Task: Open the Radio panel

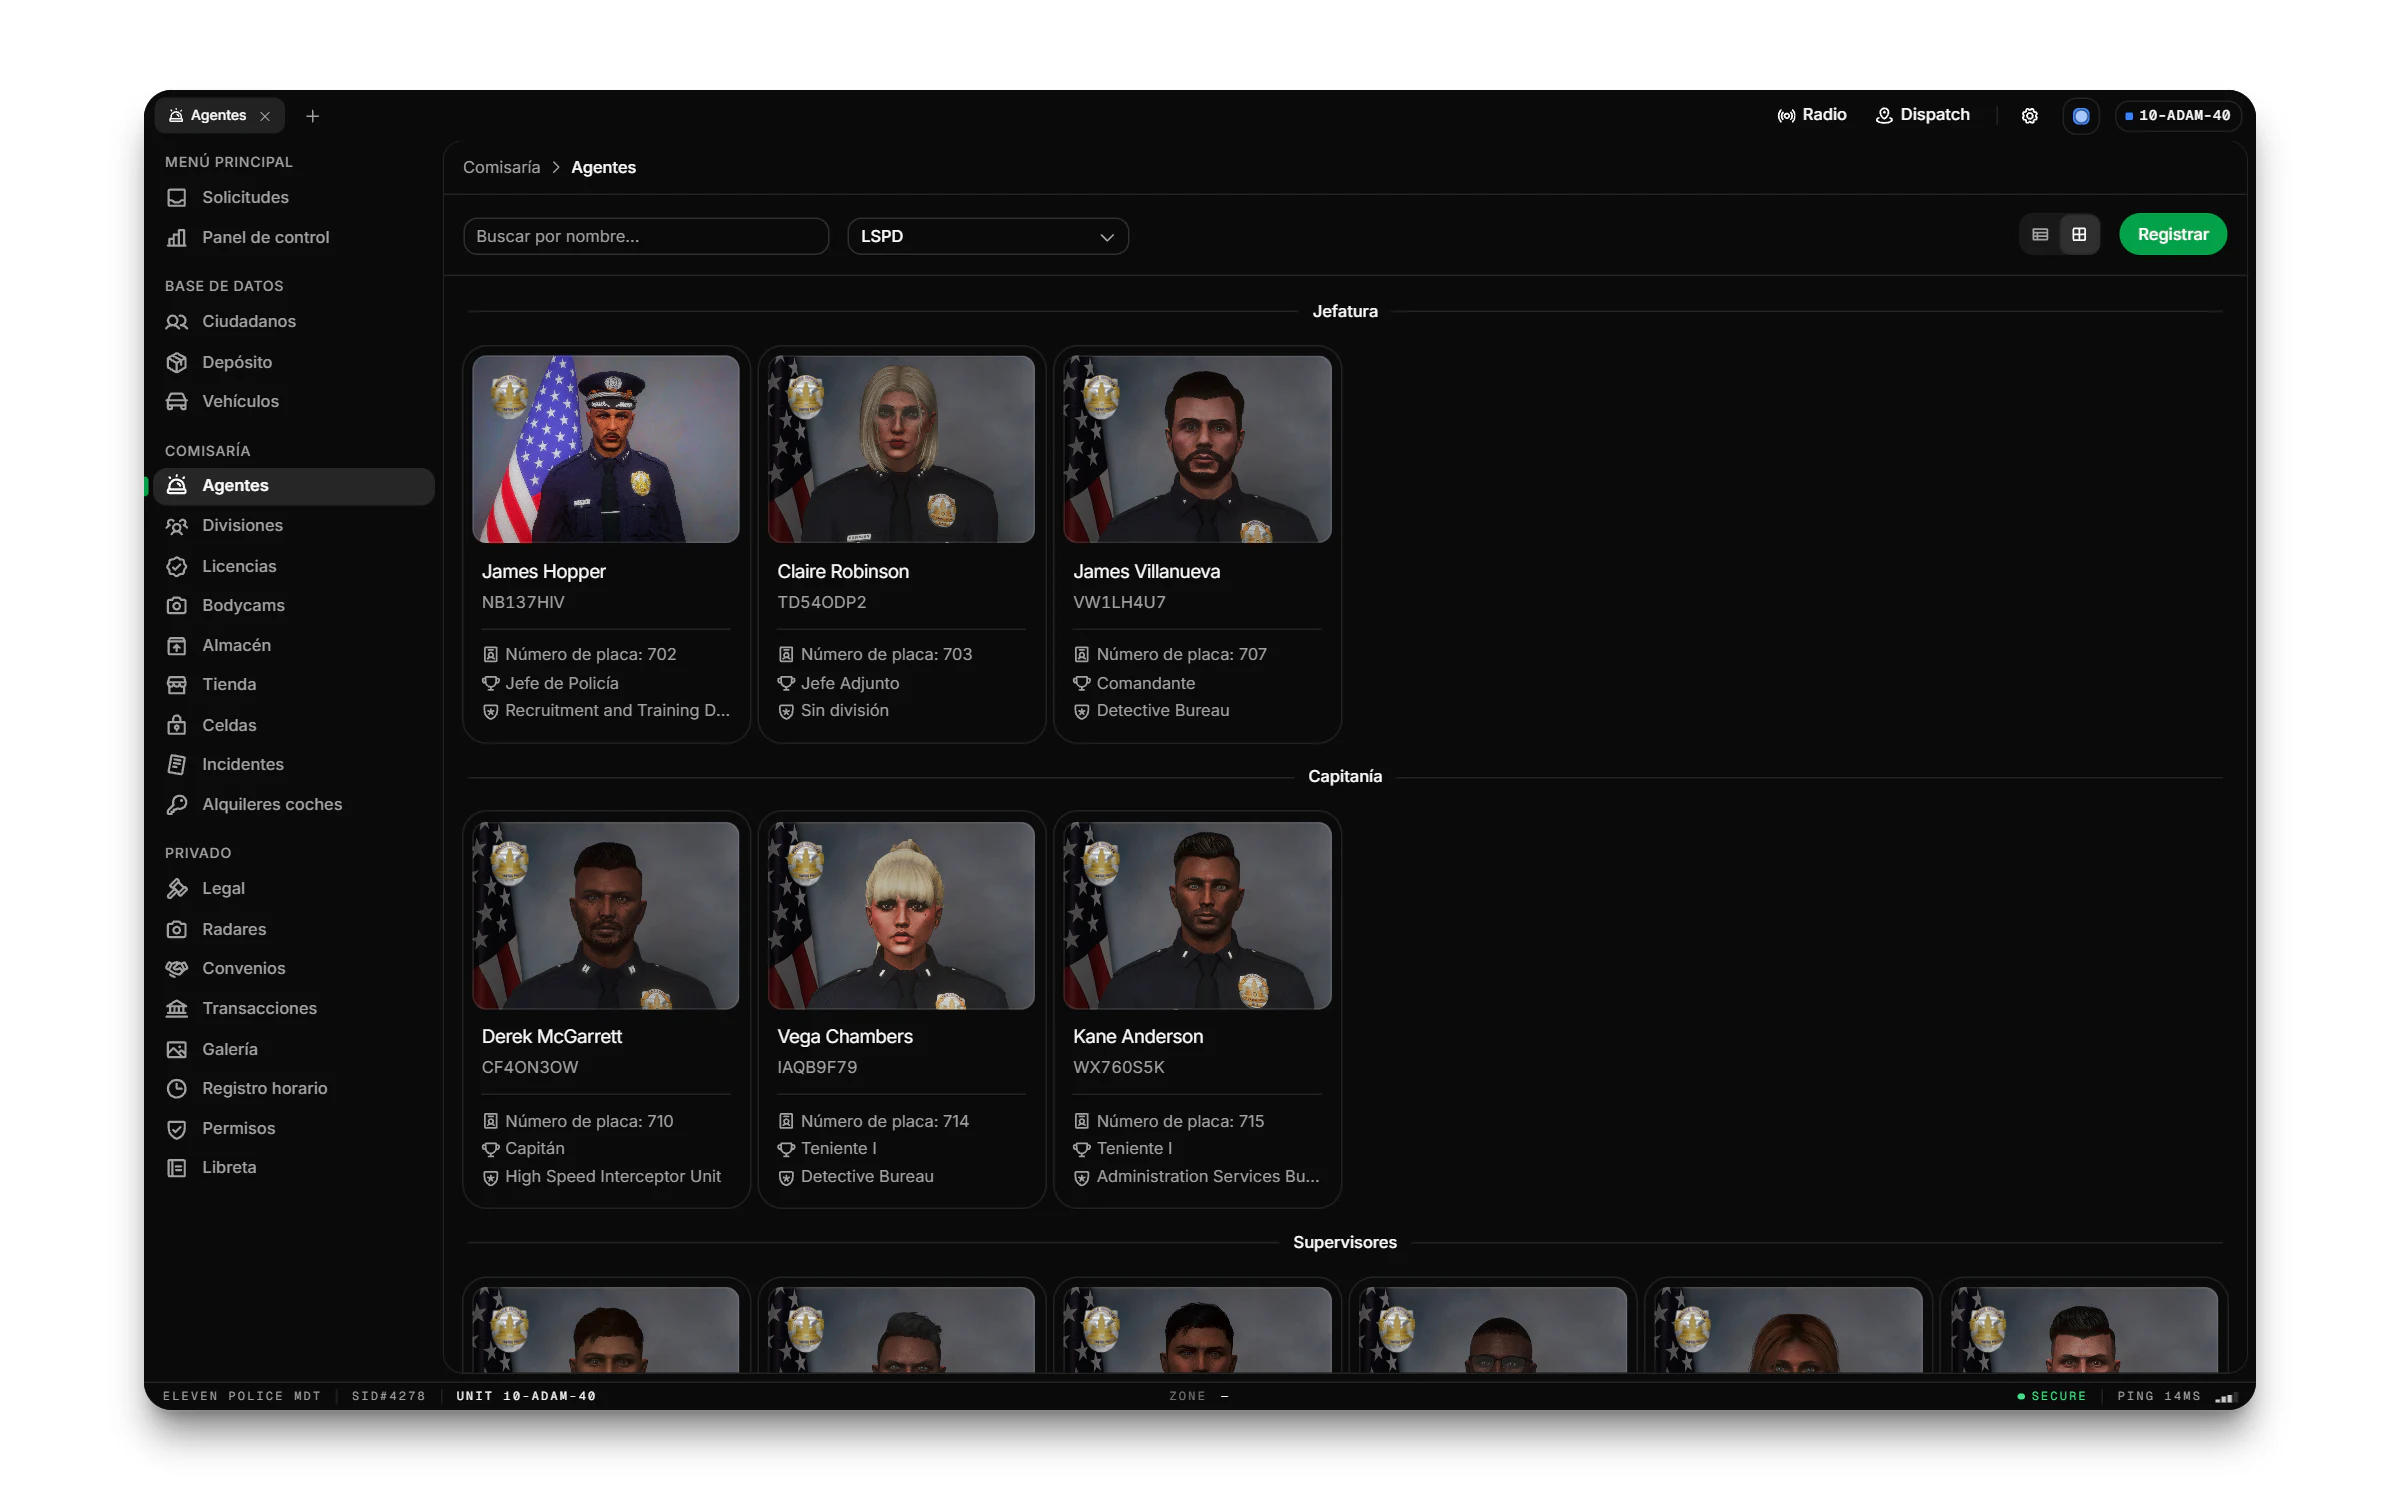Action: click(1811, 115)
